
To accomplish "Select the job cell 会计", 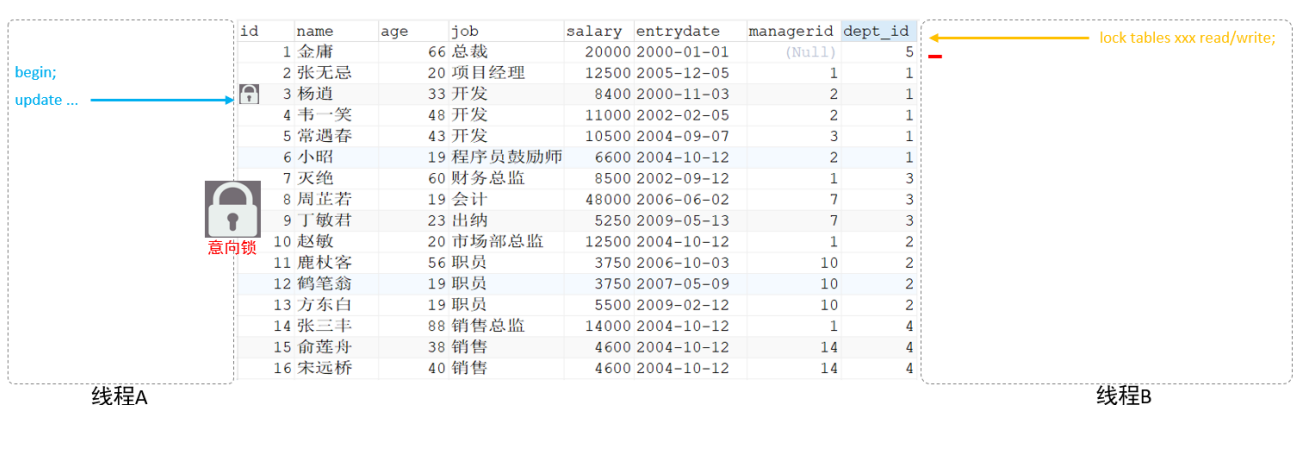I will pyautogui.click(x=469, y=199).
